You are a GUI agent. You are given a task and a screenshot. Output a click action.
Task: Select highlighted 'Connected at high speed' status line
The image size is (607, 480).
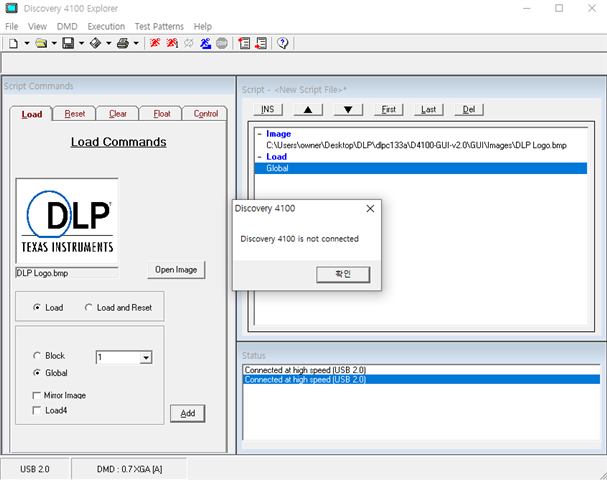pyautogui.click(x=422, y=379)
